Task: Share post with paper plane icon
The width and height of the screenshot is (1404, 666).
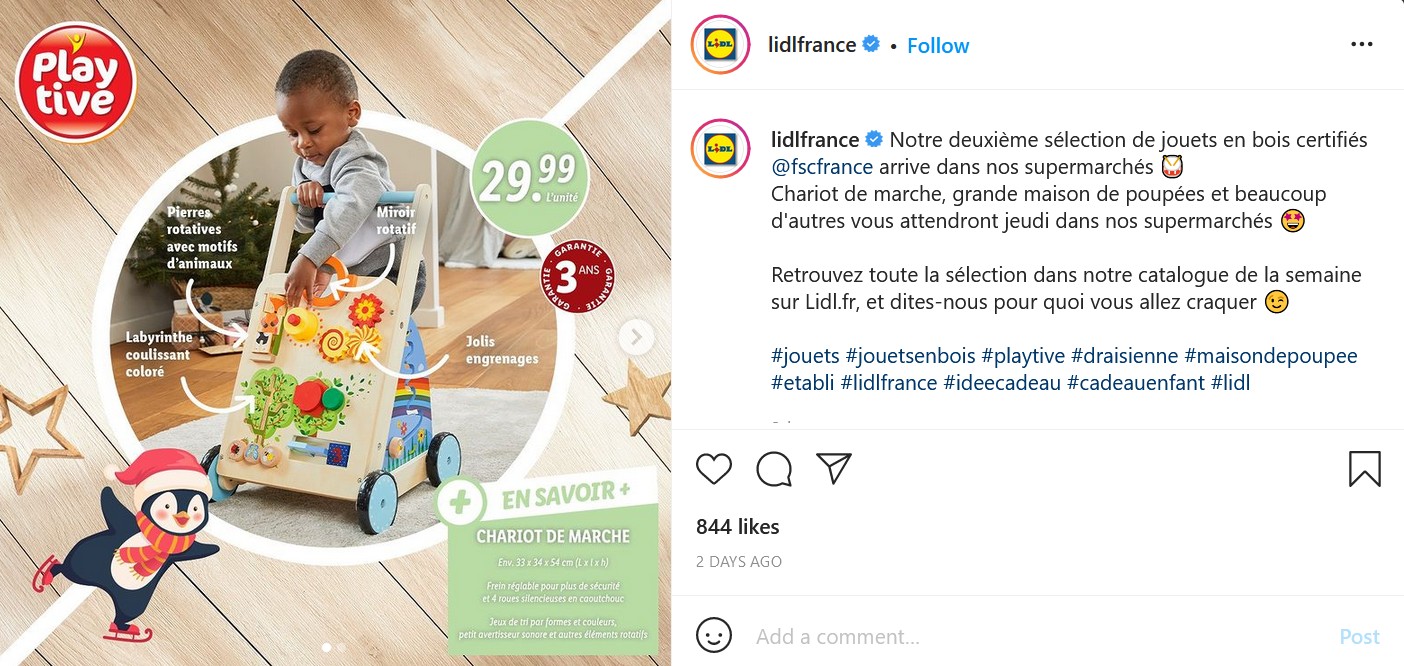Action: [x=833, y=468]
